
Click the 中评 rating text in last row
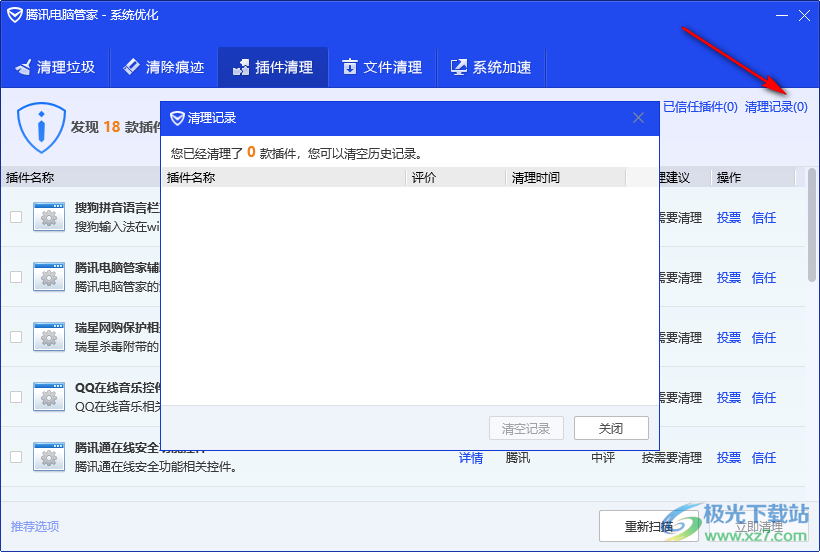603,458
